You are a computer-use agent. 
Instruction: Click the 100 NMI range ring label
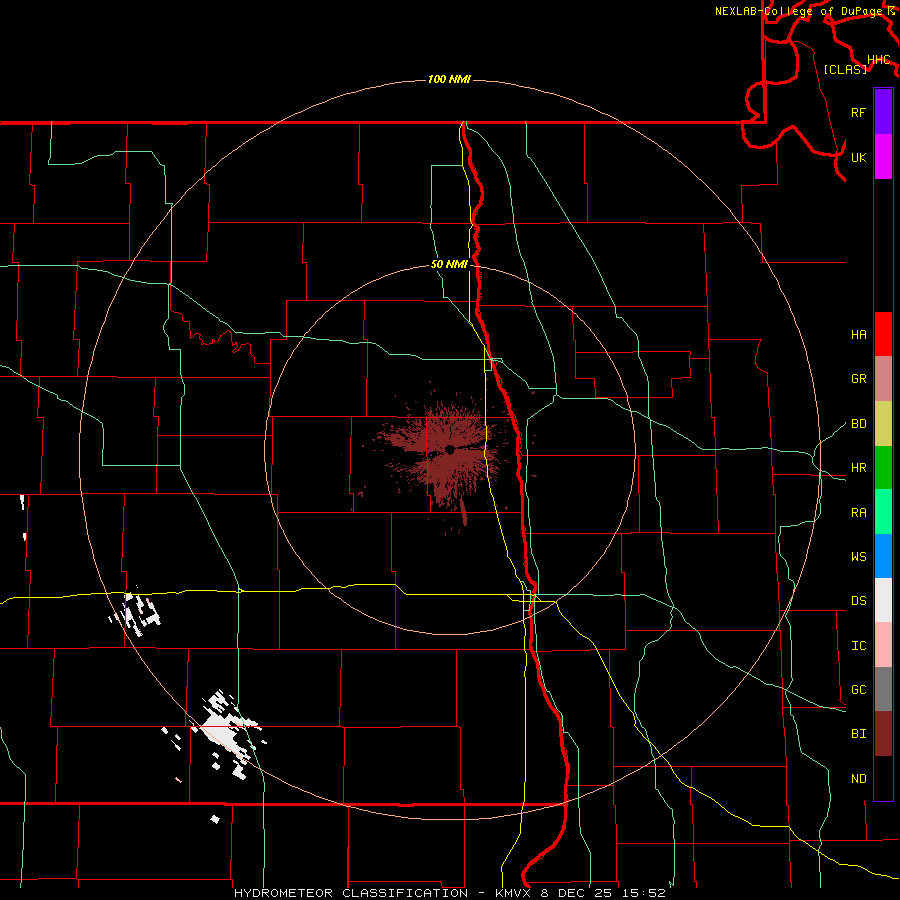point(449,79)
